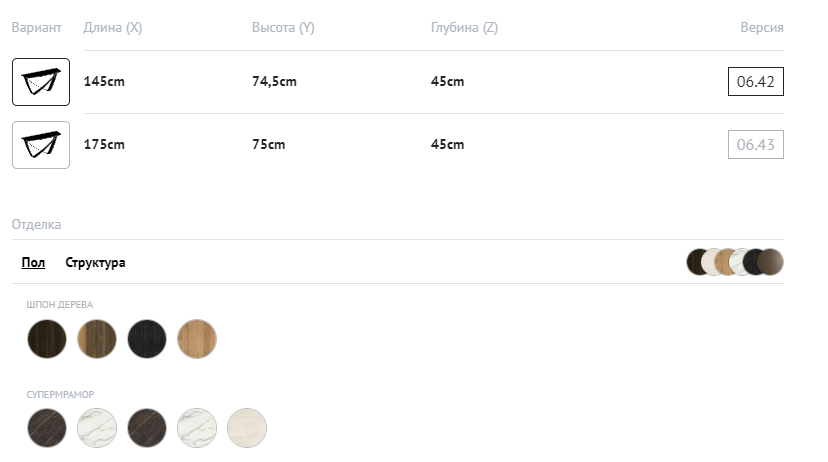This screenshot has width=828, height=462.
Task: Choose the light oak wood veneer swatch
Action: pyautogui.click(x=197, y=339)
